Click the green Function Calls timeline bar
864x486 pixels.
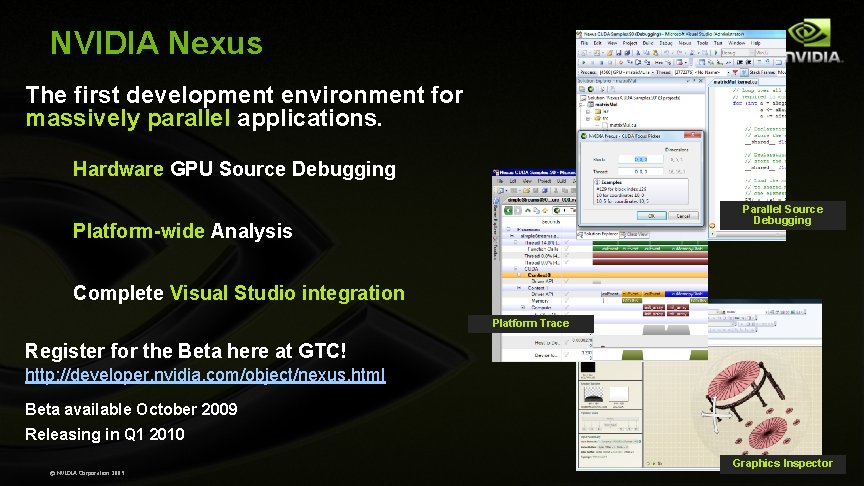point(650,249)
